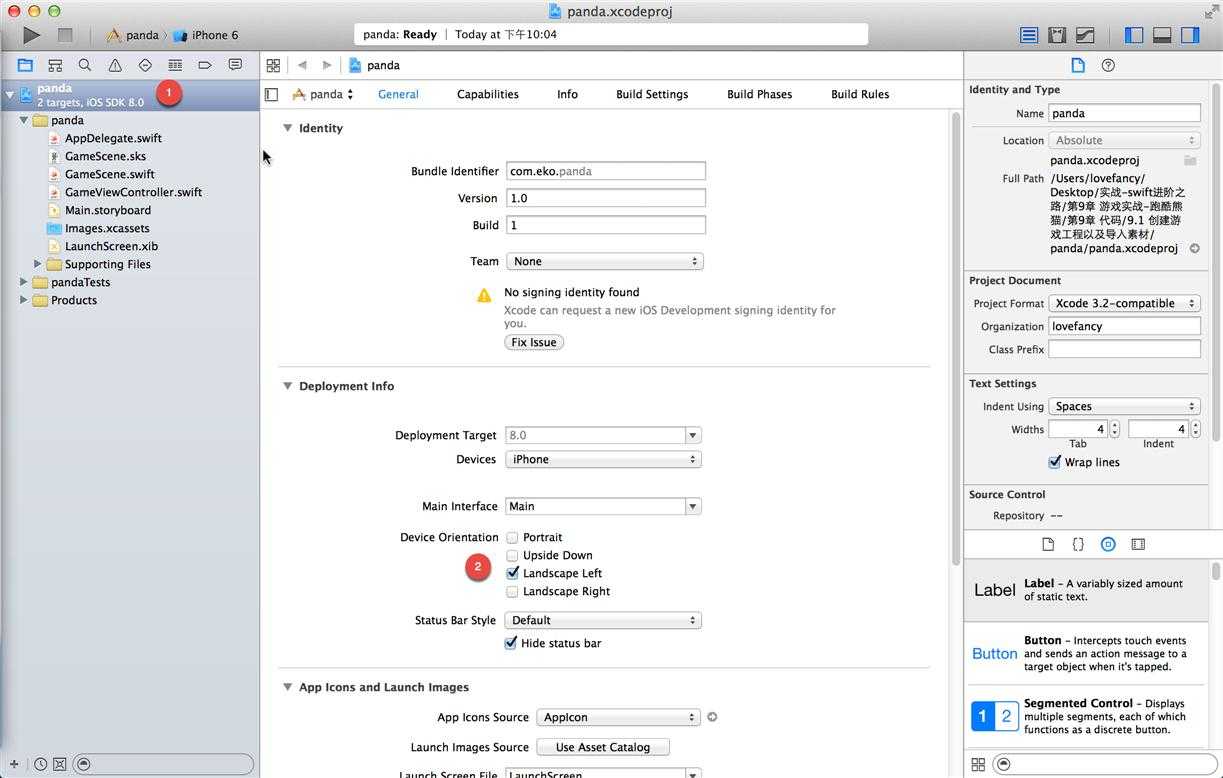
Task: Show the Object library
Action: [1108, 544]
